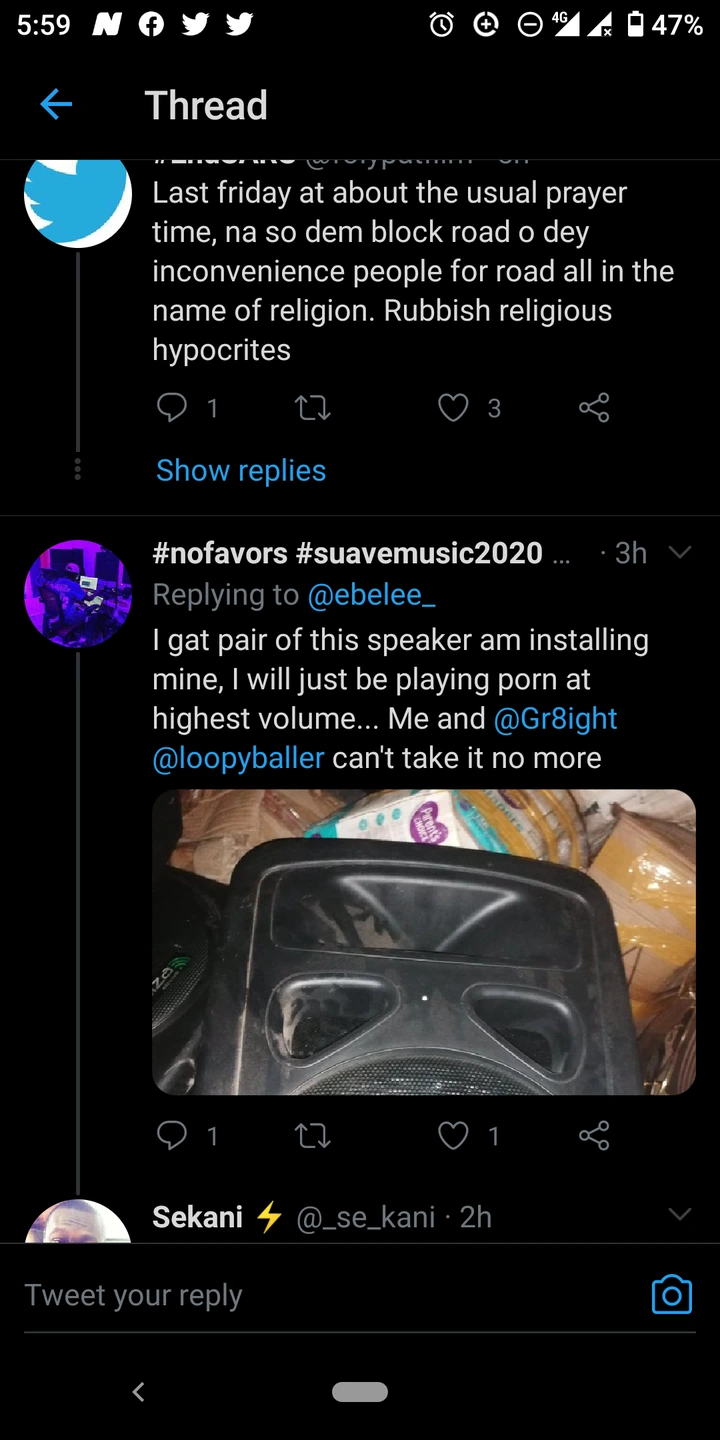
Task: Share the religious hypocrites tweet
Action: pos(594,407)
